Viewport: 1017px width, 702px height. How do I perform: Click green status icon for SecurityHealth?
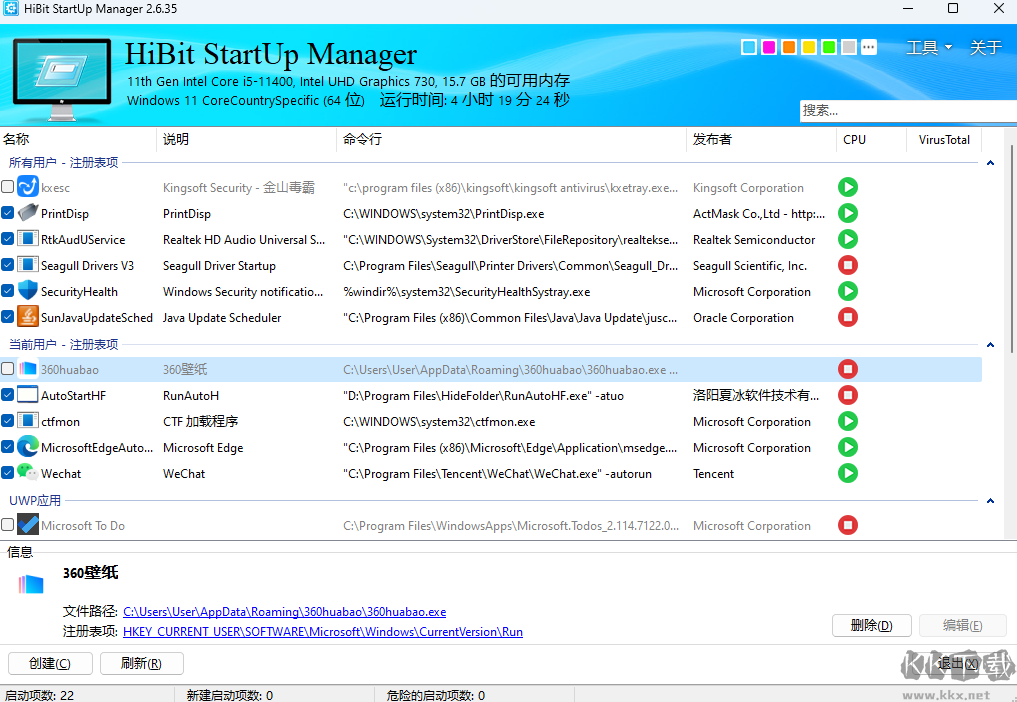(x=848, y=291)
